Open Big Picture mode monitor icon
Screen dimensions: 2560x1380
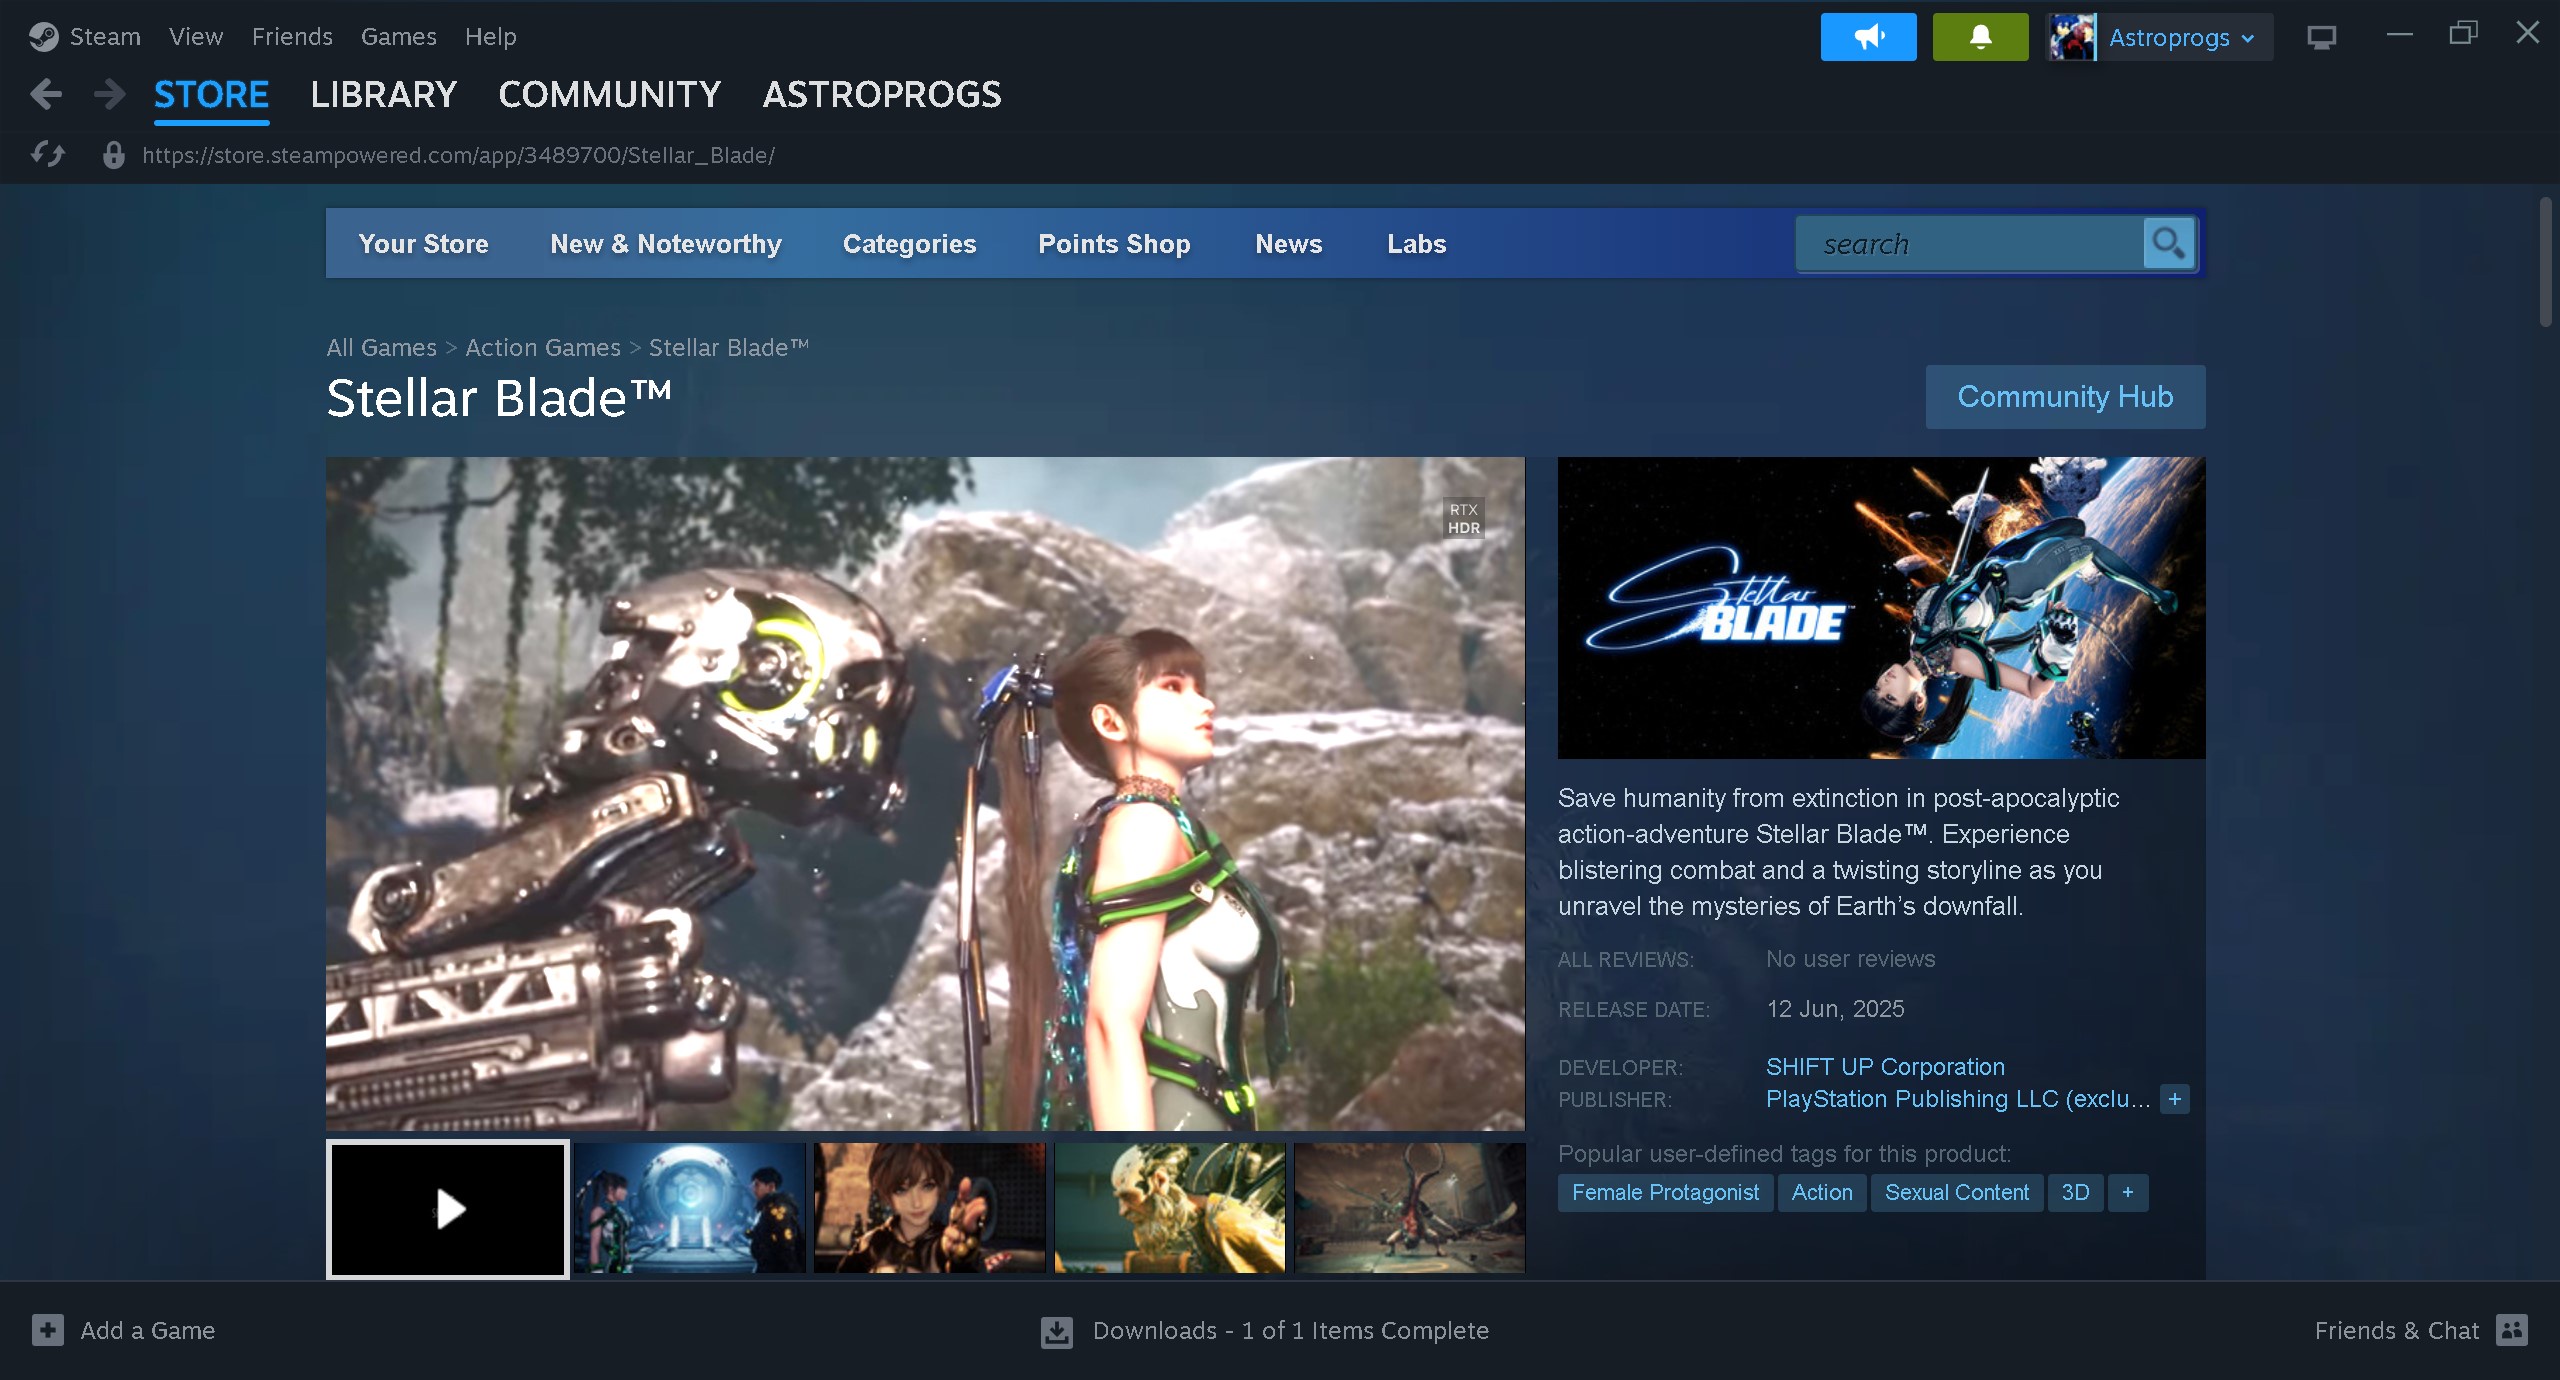coord(2321,37)
